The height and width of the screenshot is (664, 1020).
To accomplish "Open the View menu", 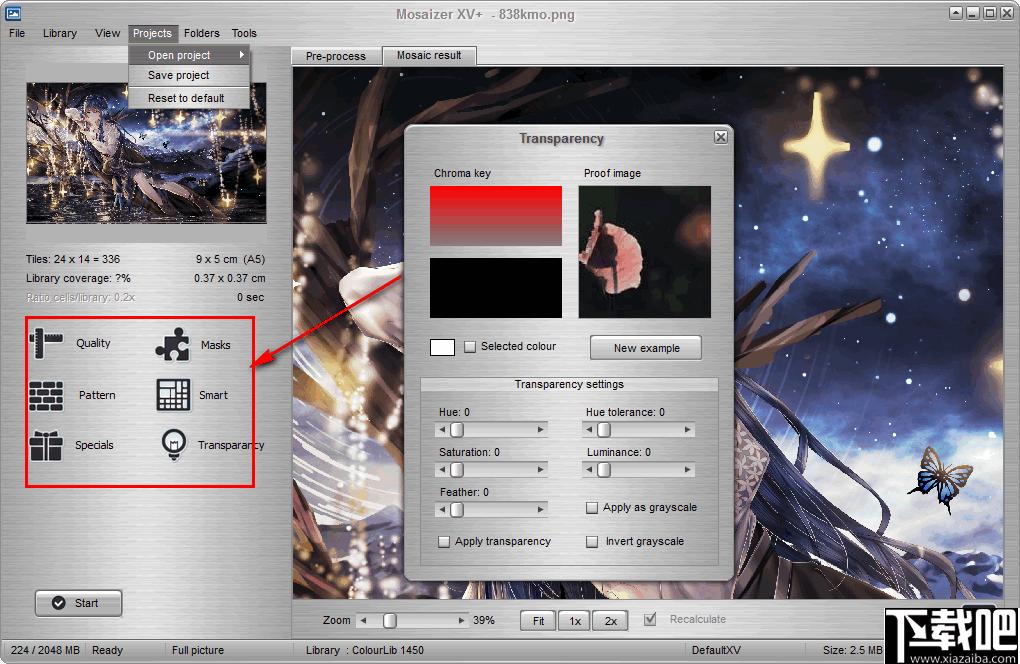I will (107, 33).
